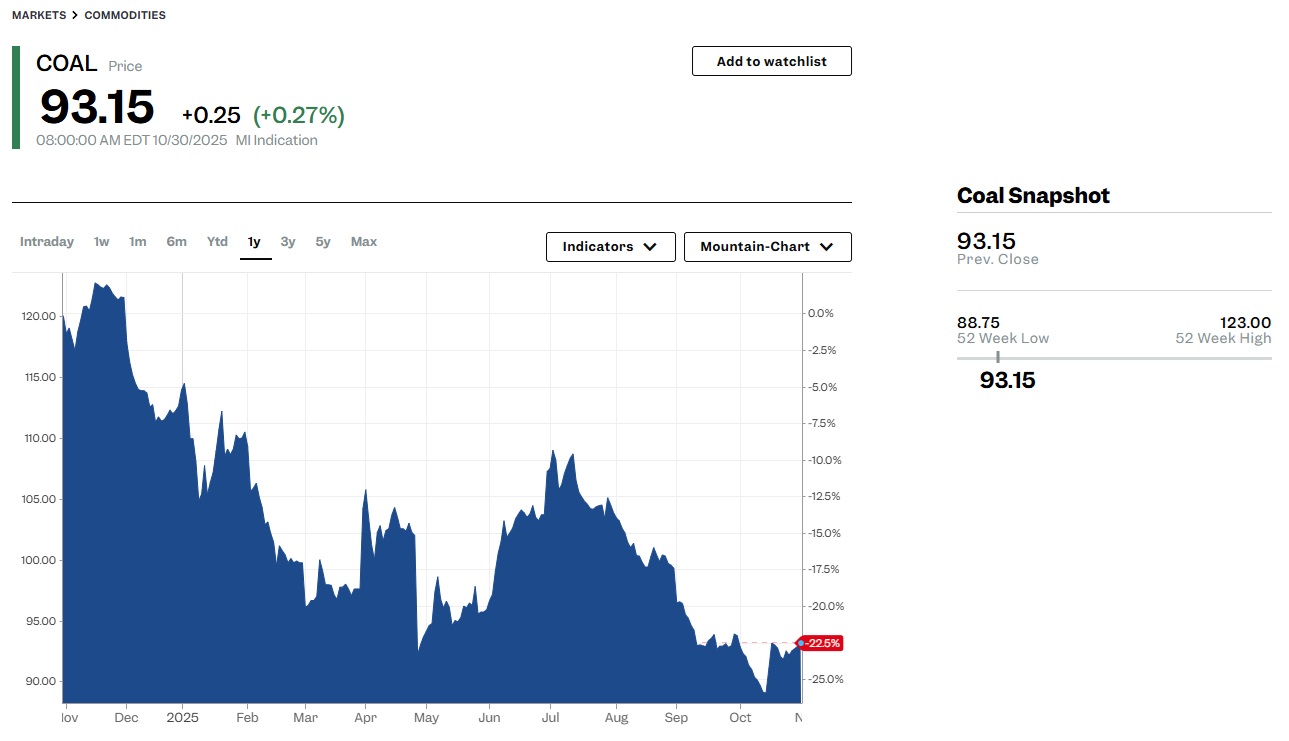Show the Max time range chart
Image resolution: width=1289 pixels, height=741 pixels.
(x=364, y=241)
